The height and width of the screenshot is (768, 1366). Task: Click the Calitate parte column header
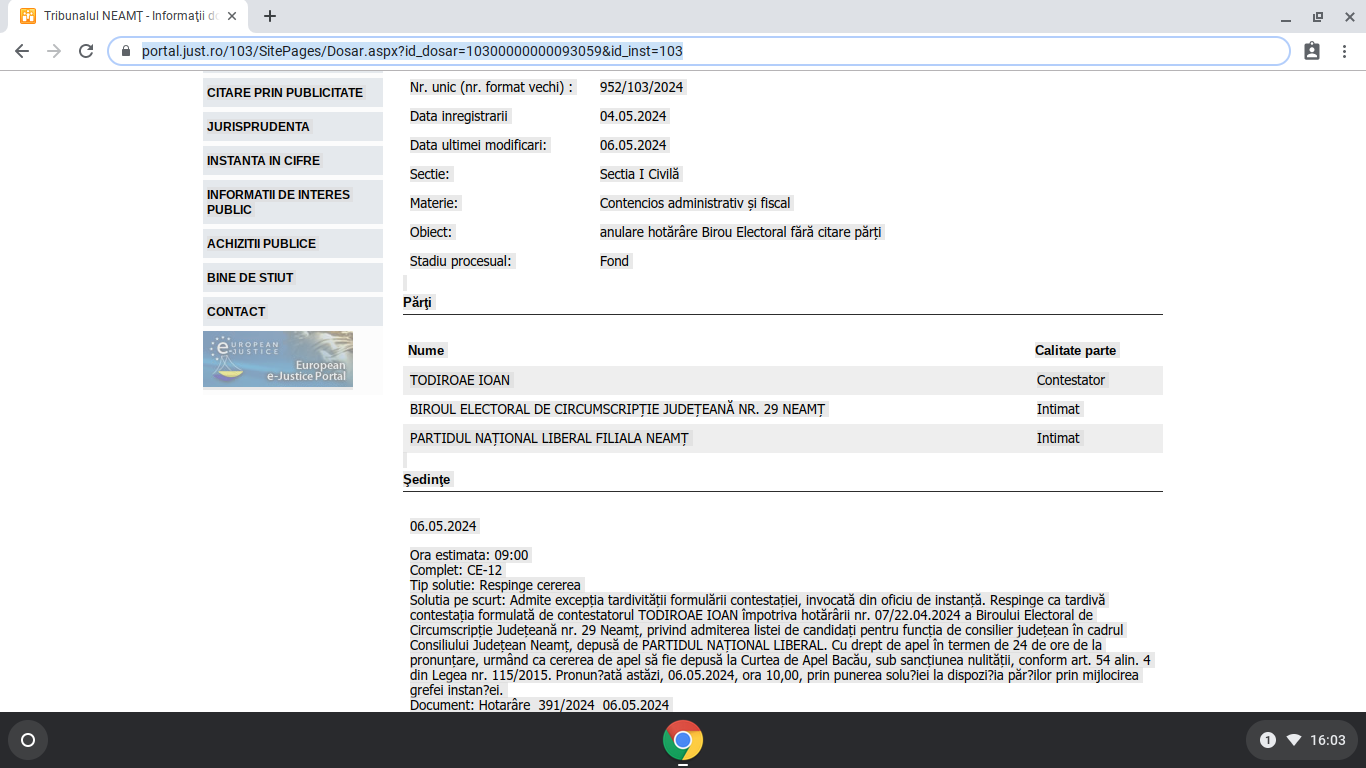[x=1076, y=350]
